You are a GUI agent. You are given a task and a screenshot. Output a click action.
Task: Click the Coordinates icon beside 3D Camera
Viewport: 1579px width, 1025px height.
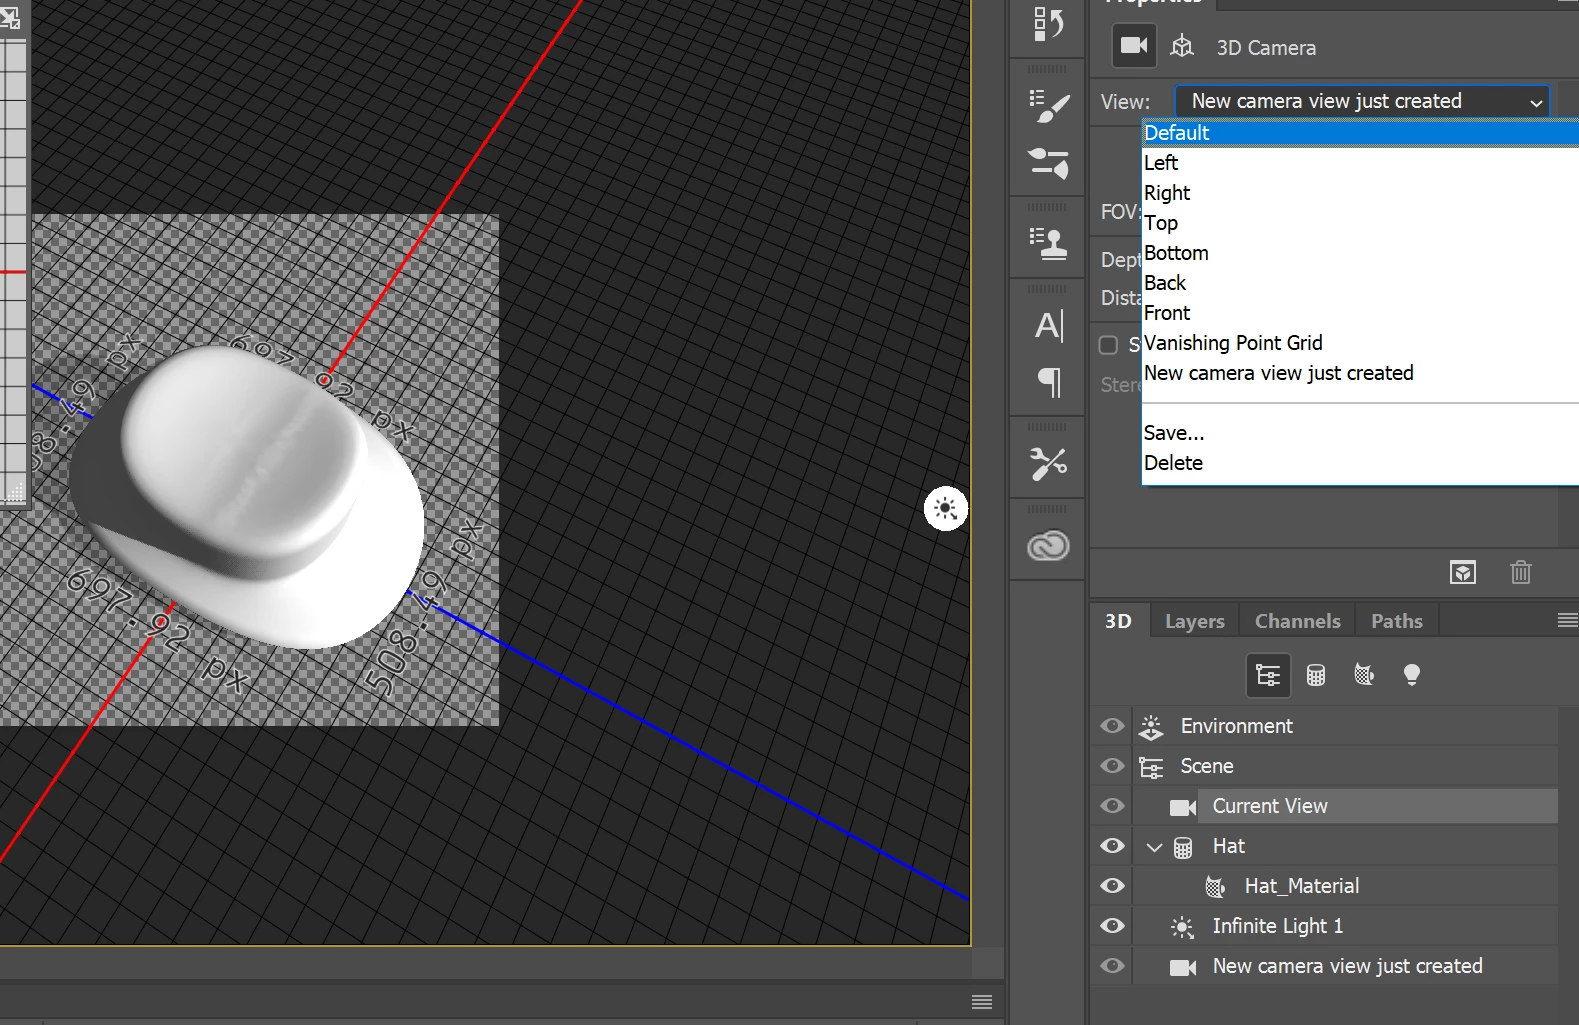pyautogui.click(x=1182, y=46)
